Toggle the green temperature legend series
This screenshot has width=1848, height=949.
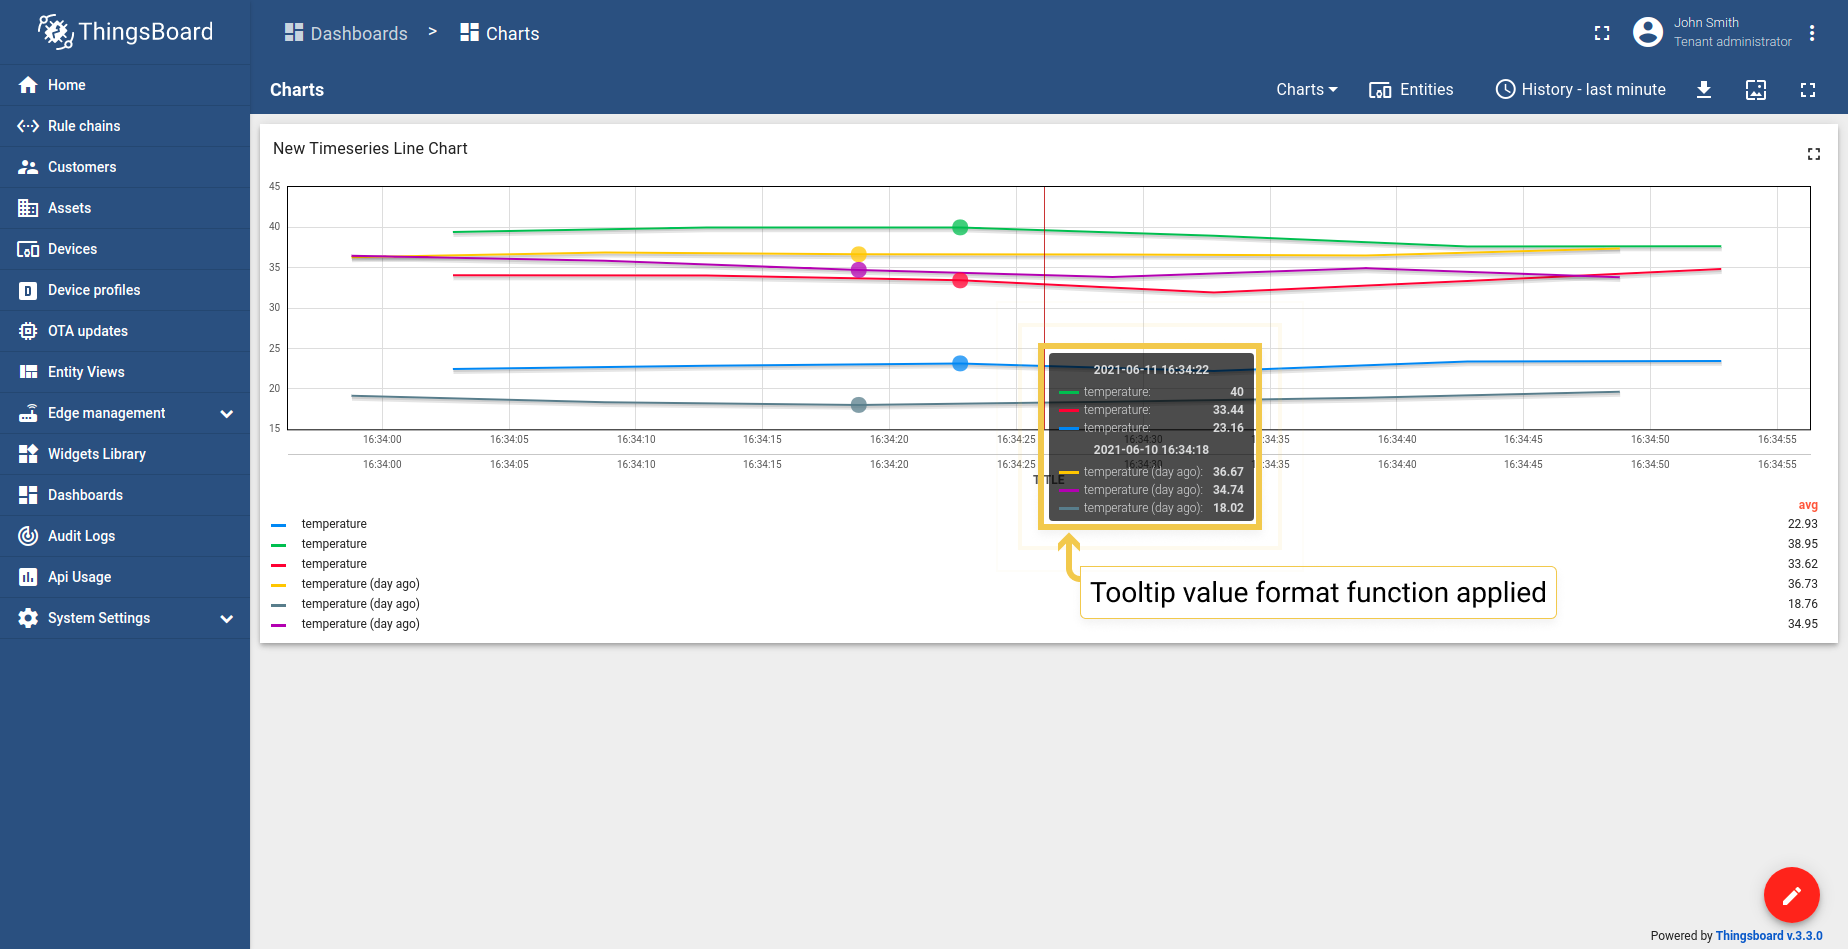coord(334,544)
